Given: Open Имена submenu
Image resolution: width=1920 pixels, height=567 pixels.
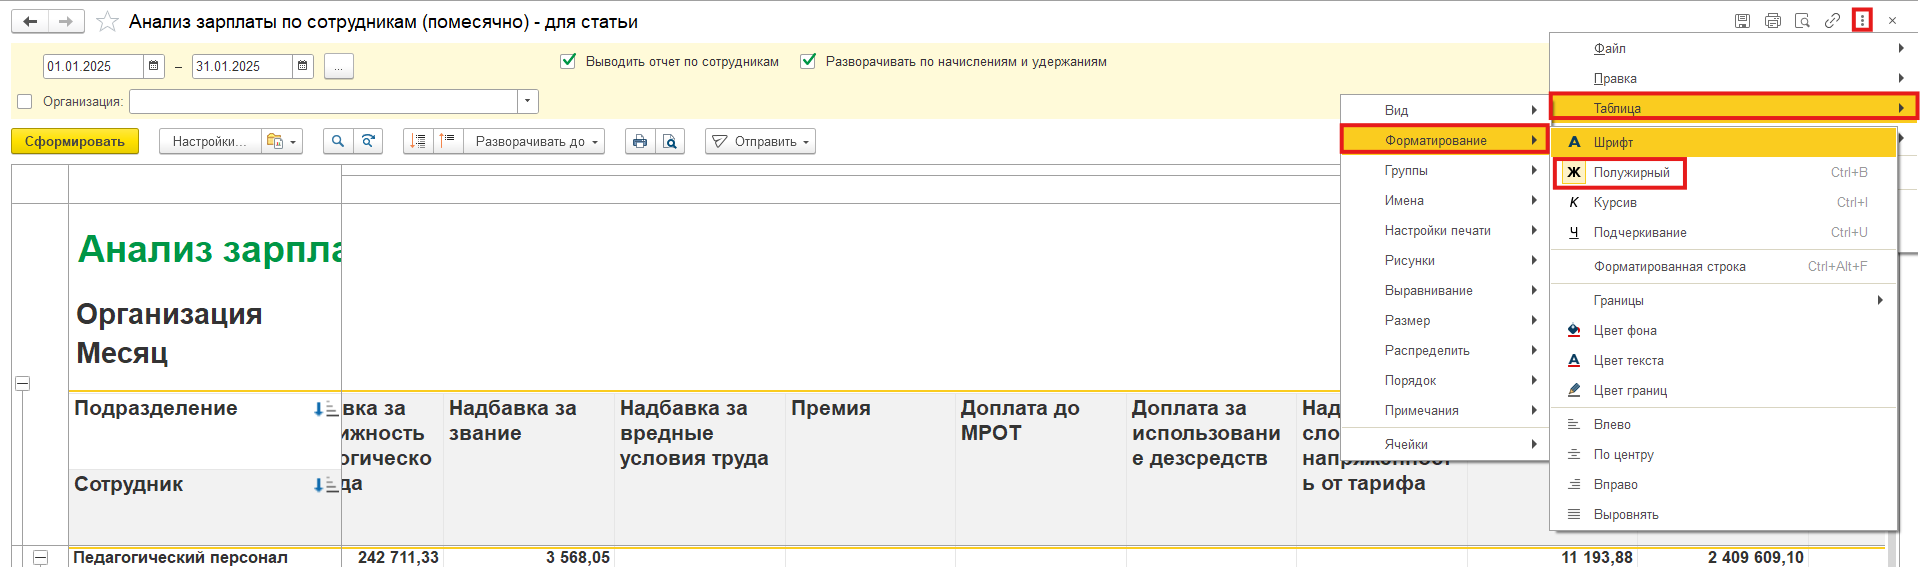Looking at the screenshot, I should click(x=1444, y=200).
